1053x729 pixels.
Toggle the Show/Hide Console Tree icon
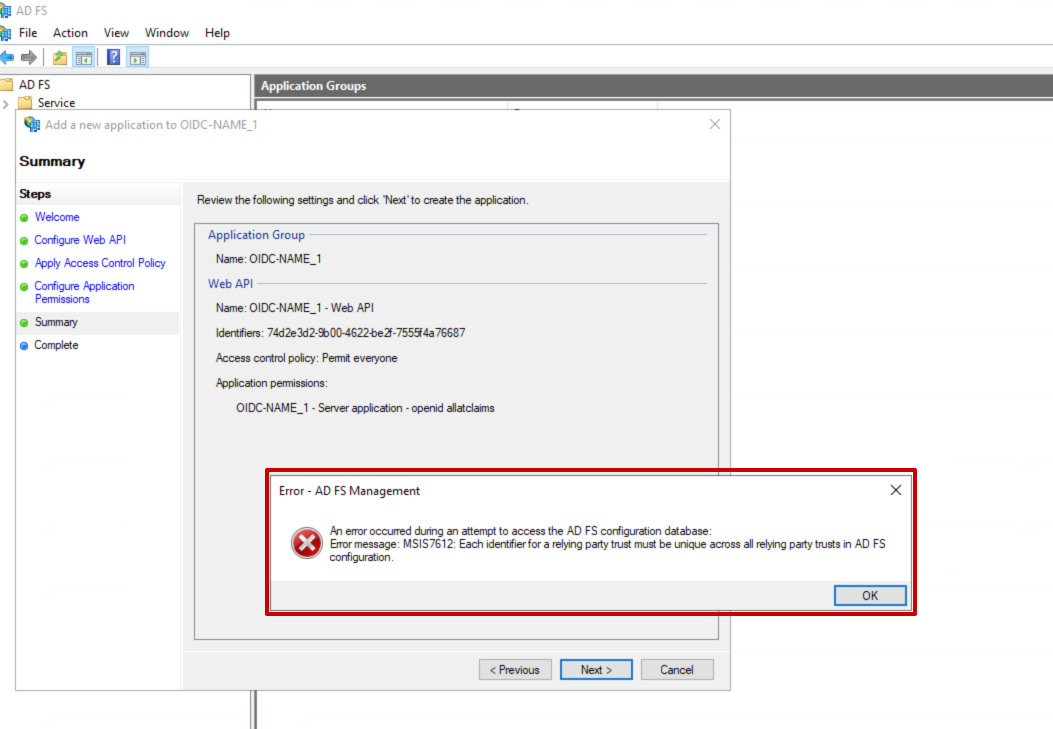84,58
